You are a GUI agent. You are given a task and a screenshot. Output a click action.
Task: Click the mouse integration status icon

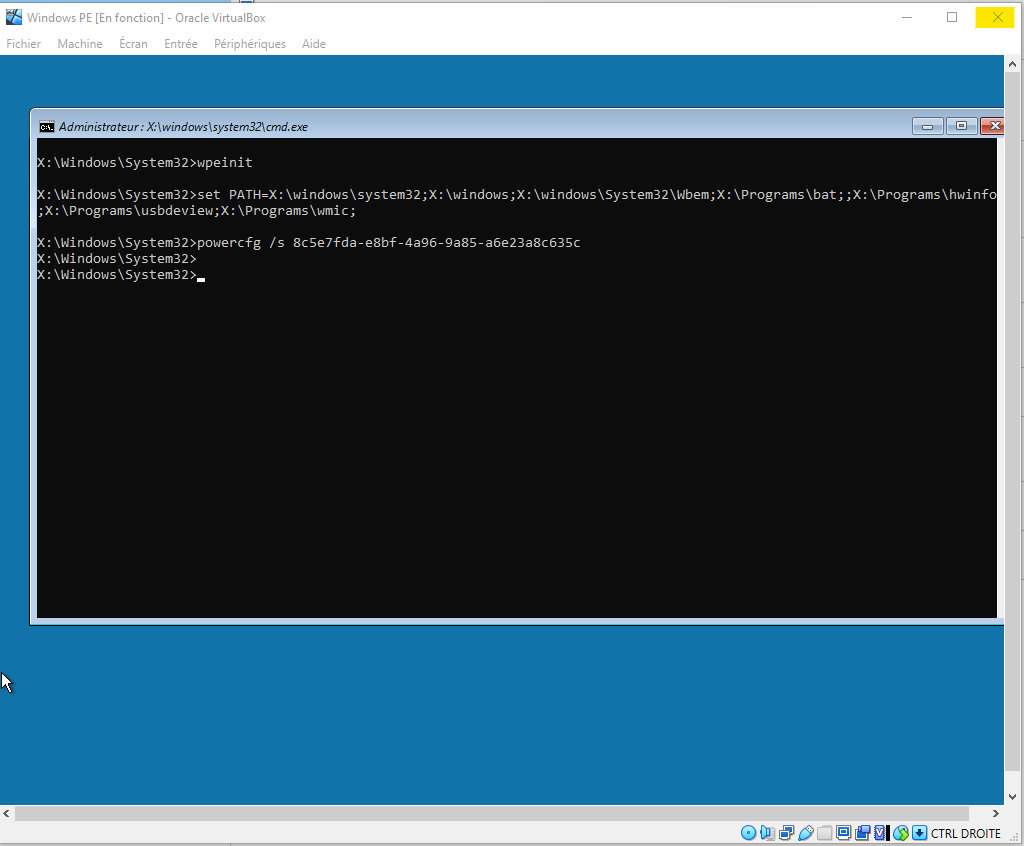(x=901, y=833)
